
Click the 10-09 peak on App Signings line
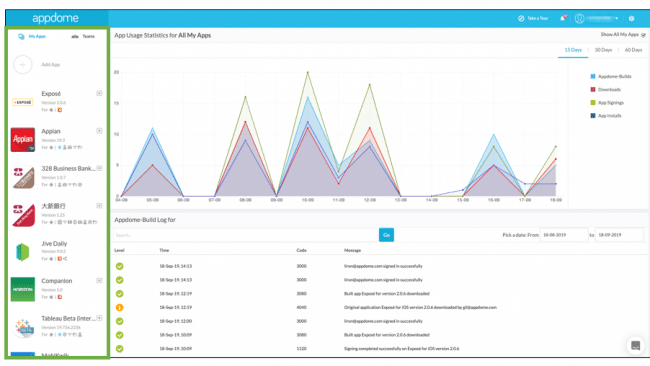click(x=308, y=73)
